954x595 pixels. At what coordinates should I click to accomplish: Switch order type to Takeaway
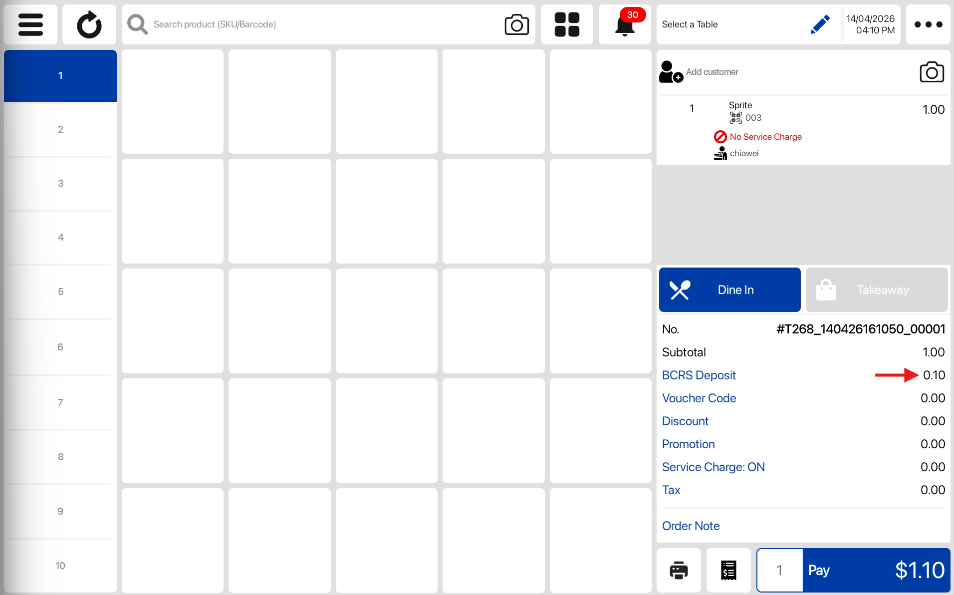point(876,290)
